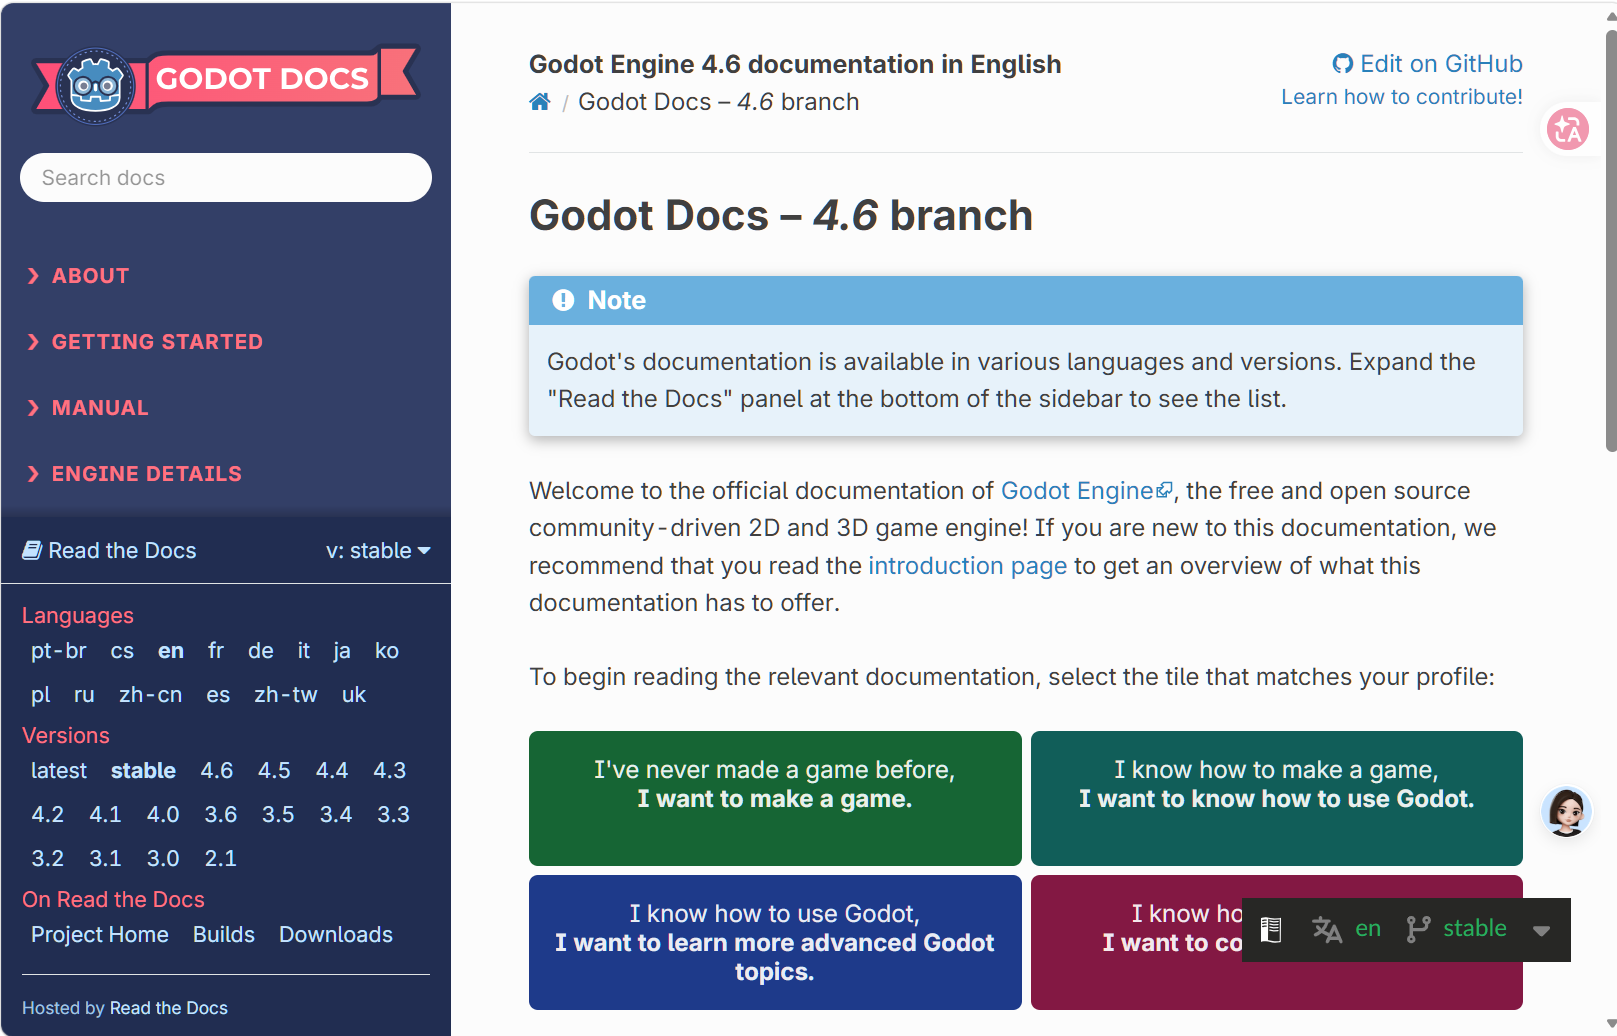Open the introduction page link

coord(967,566)
